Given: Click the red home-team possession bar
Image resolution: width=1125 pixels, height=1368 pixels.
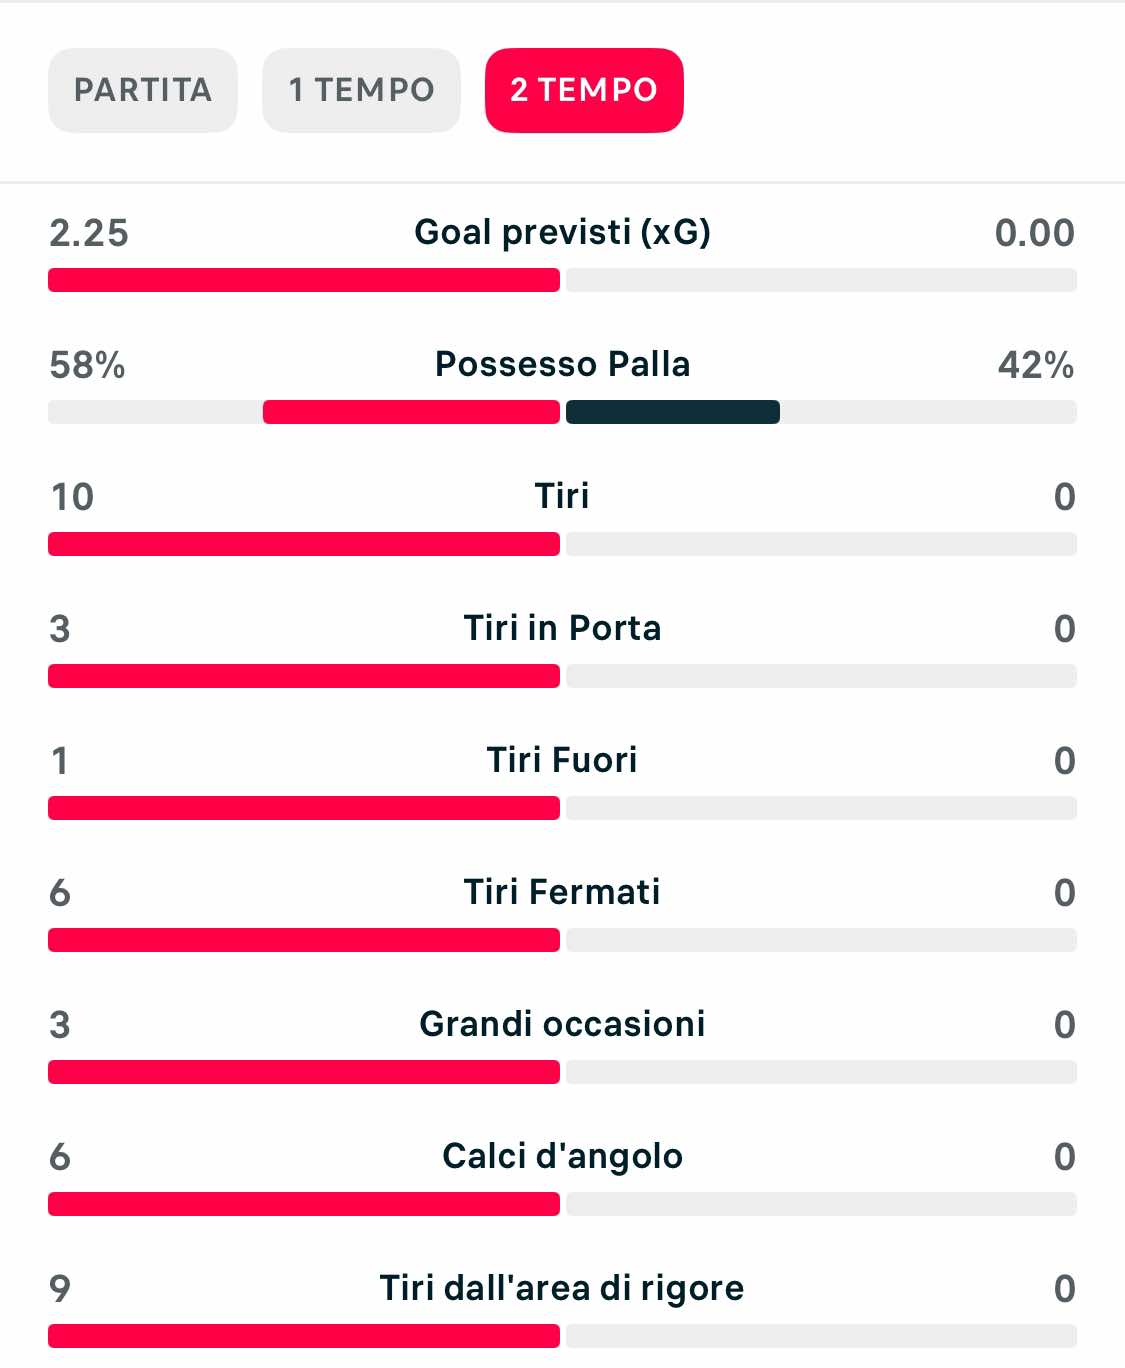Looking at the screenshot, I should pos(411,412).
